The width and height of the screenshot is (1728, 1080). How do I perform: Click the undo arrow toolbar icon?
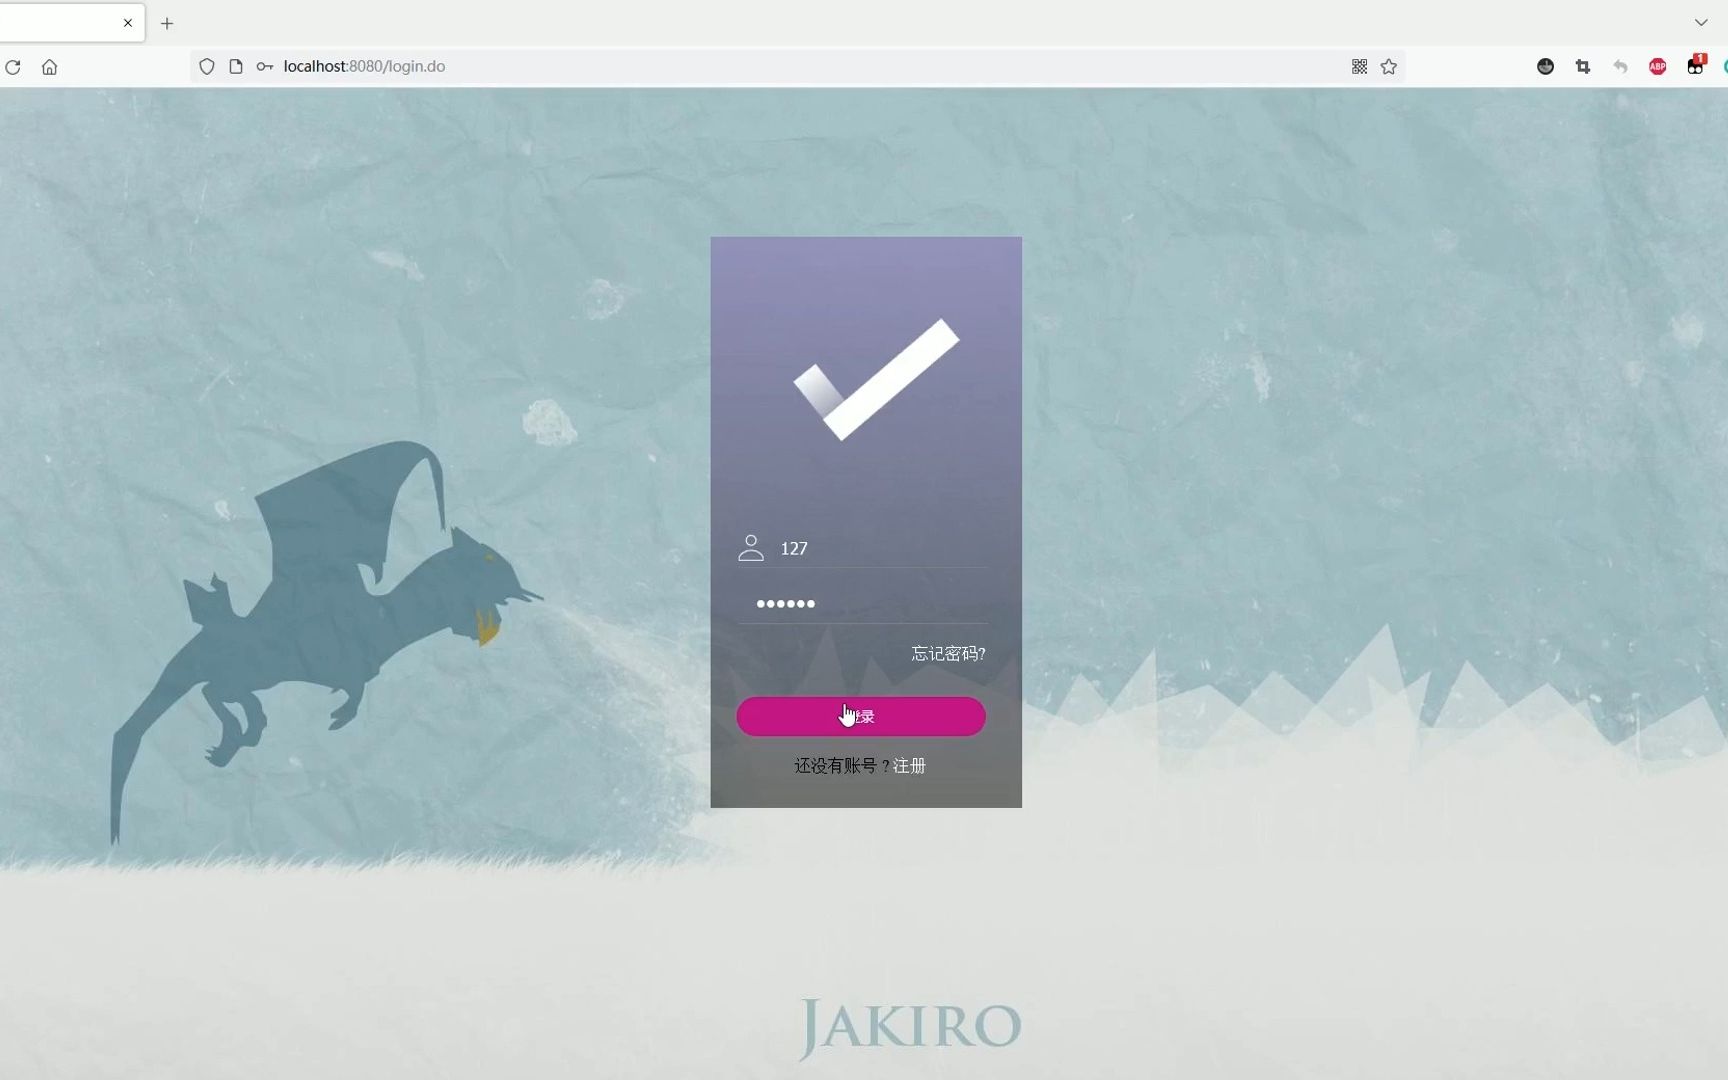click(1620, 67)
